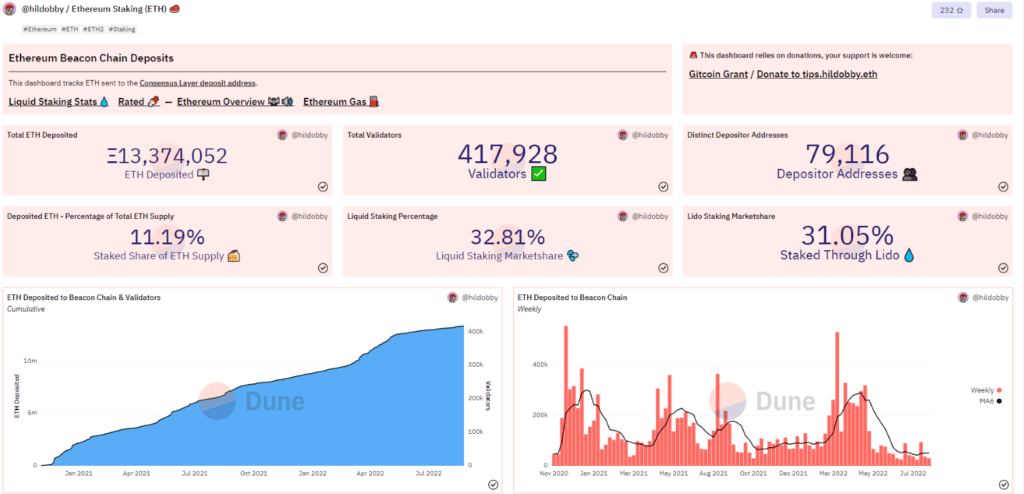
Task: Open the Gitcoin Grant link
Action: click(718, 74)
